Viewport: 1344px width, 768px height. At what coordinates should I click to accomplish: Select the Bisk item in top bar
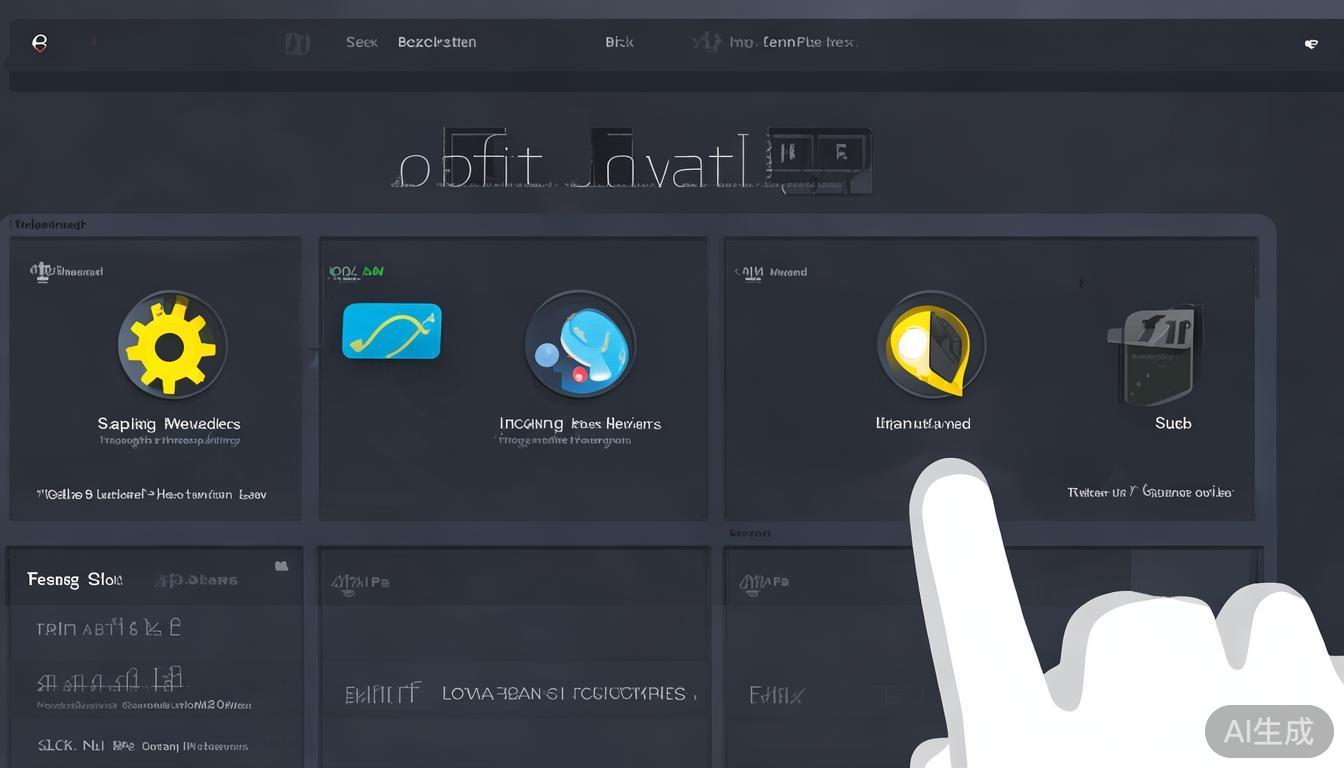coord(619,42)
